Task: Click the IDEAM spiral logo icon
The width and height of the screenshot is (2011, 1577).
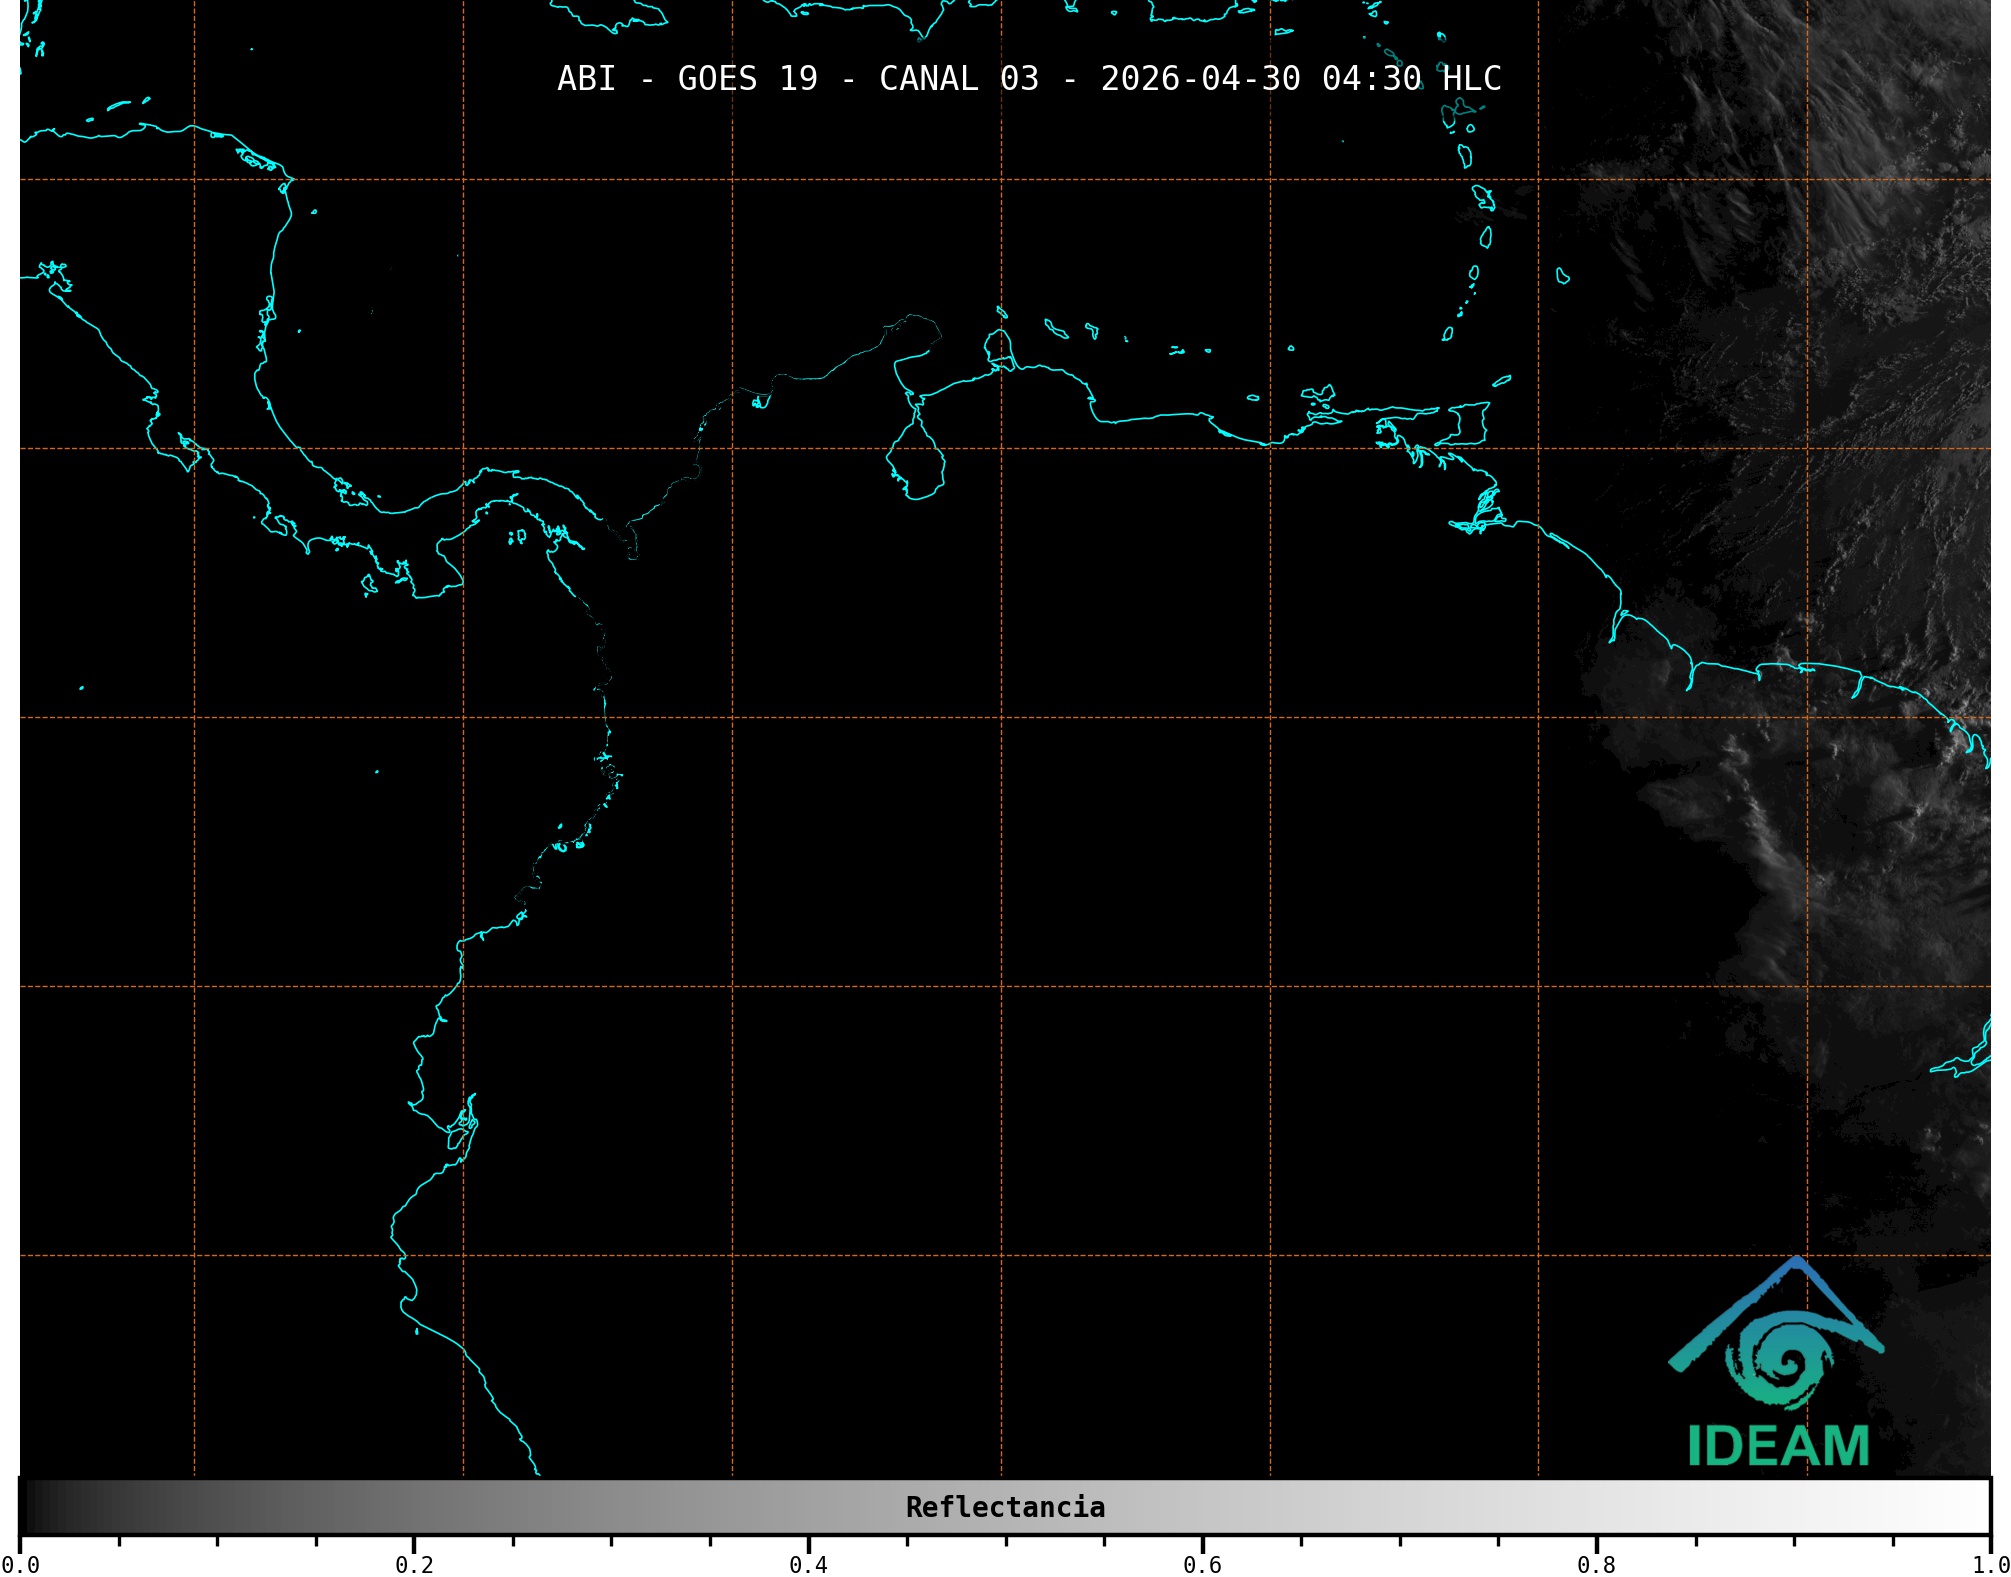Action: (x=1783, y=1362)
